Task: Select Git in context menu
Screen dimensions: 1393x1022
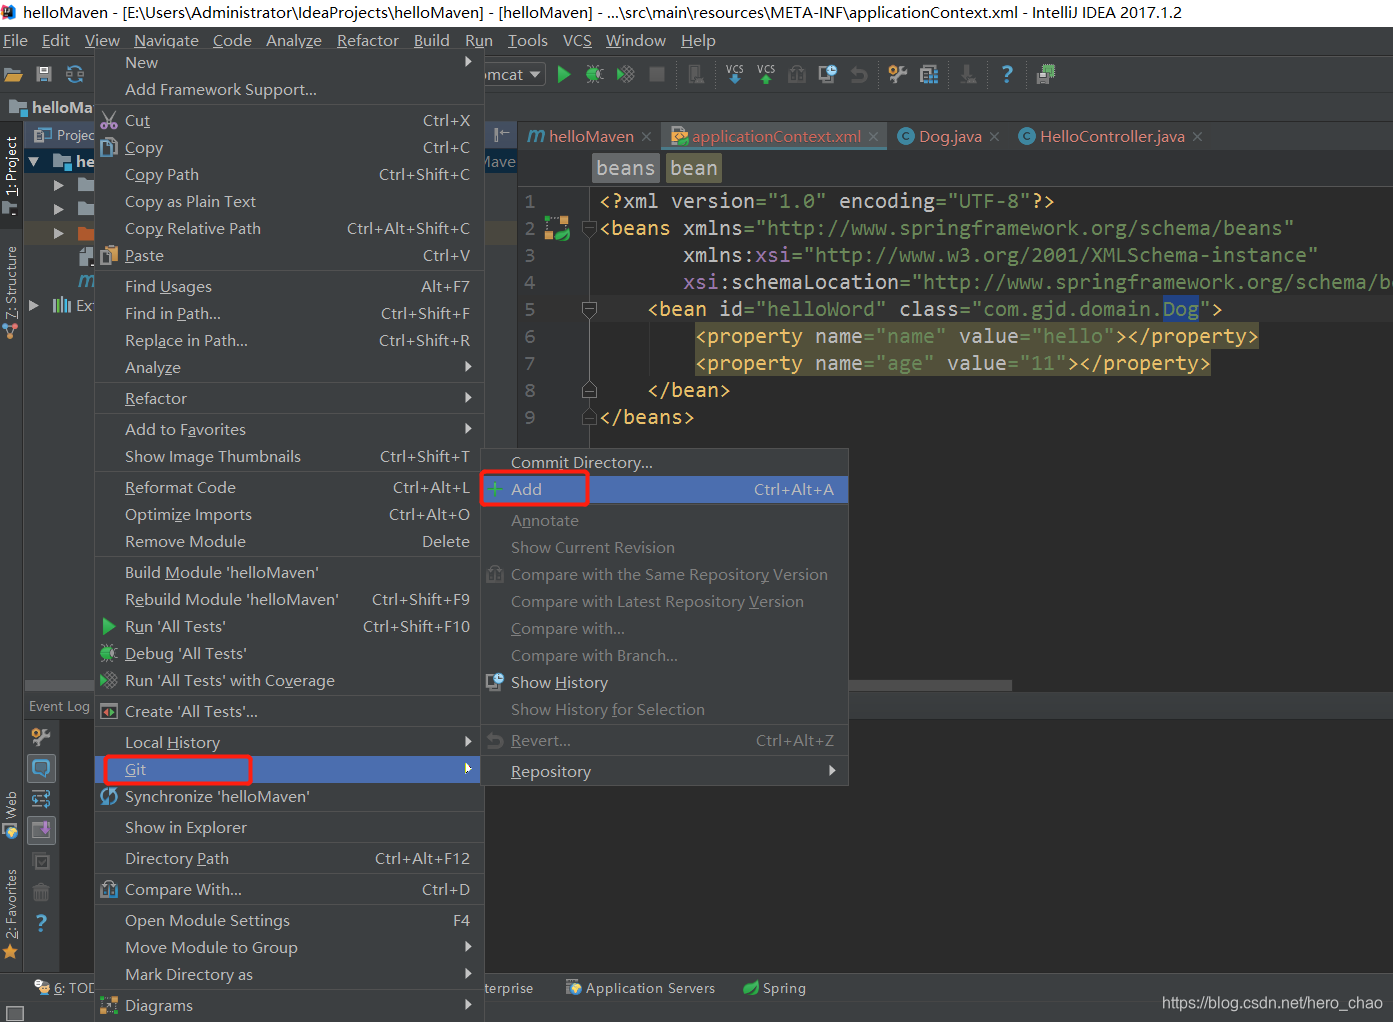Action: 289,770
